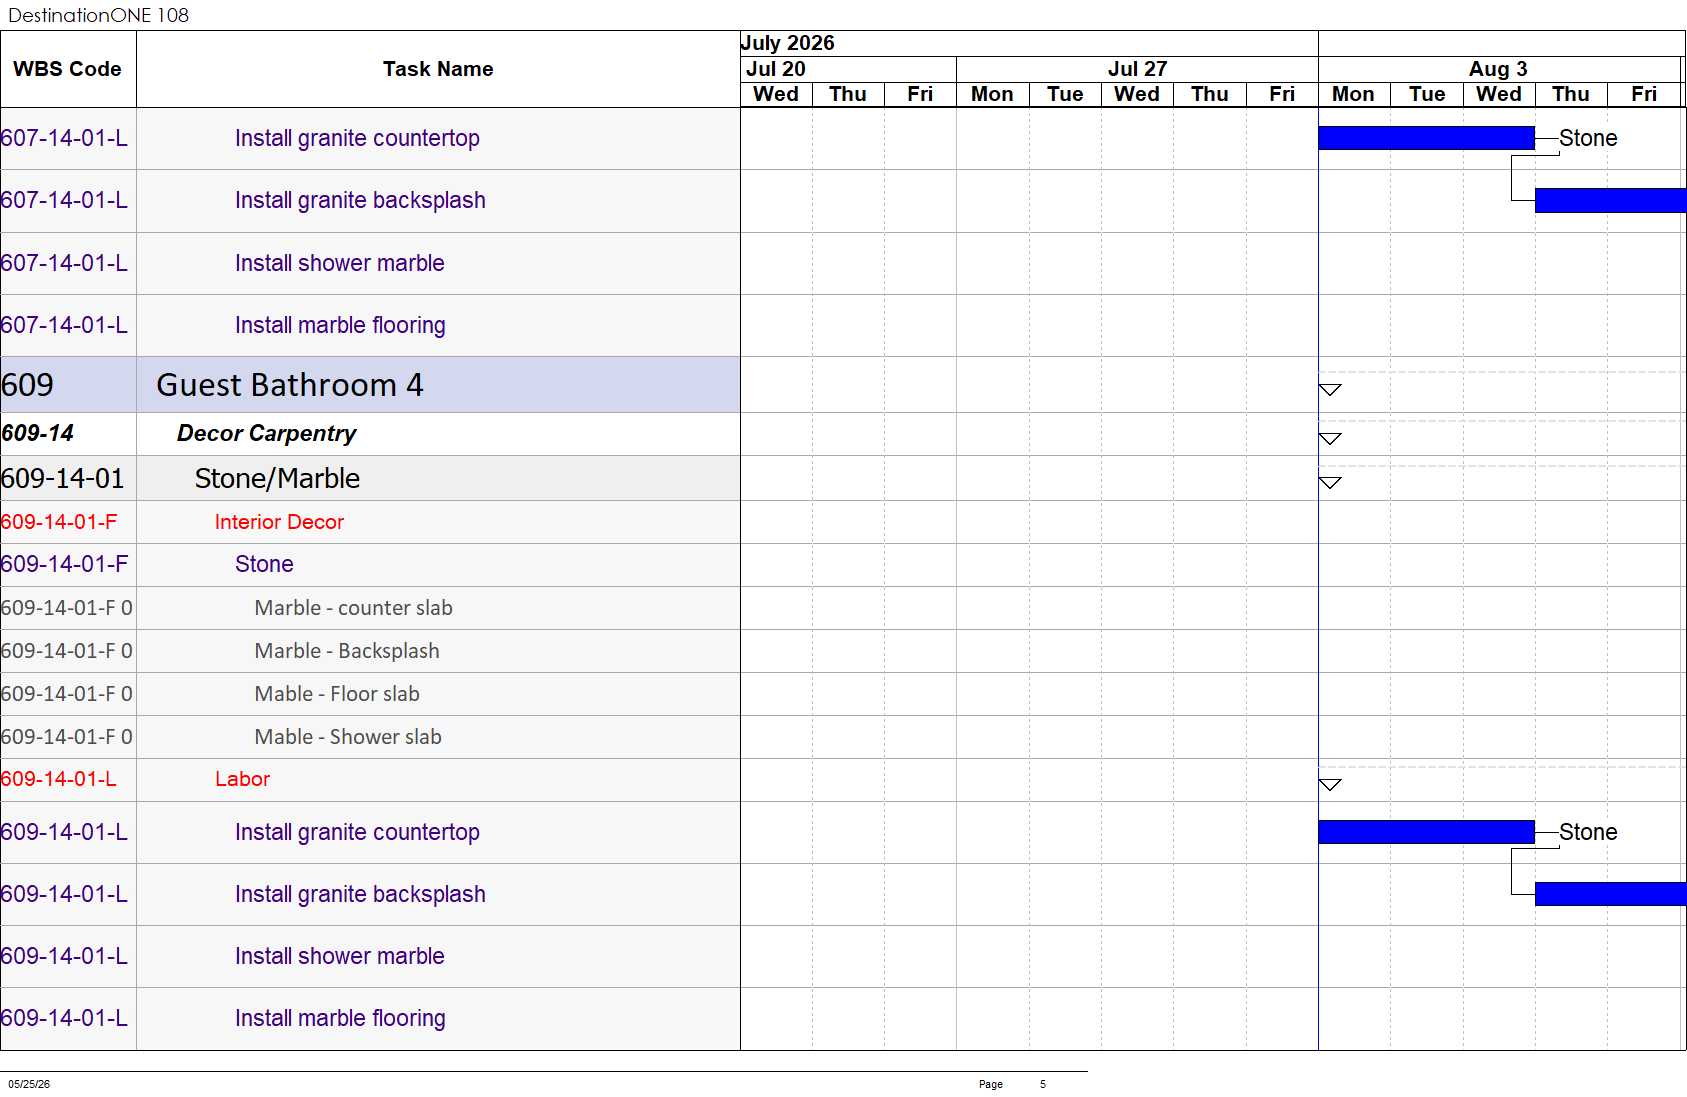1687x1097 pixels.
Task: Open the Guest Bathroom 4 task row
Action: coord(370,385)
